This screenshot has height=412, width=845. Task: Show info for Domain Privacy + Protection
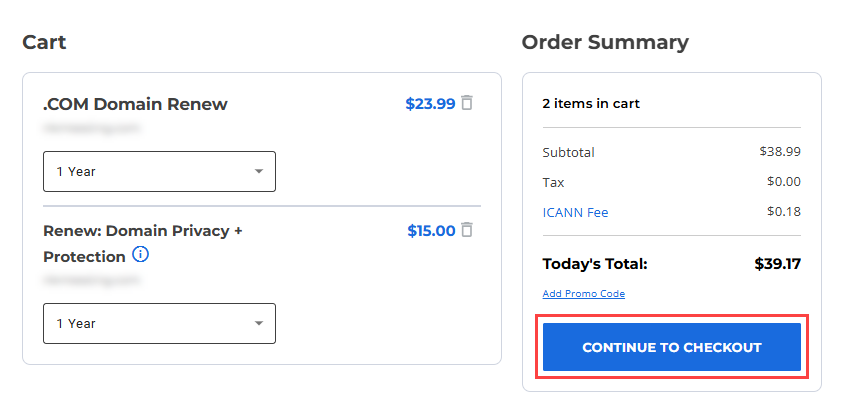140,255
